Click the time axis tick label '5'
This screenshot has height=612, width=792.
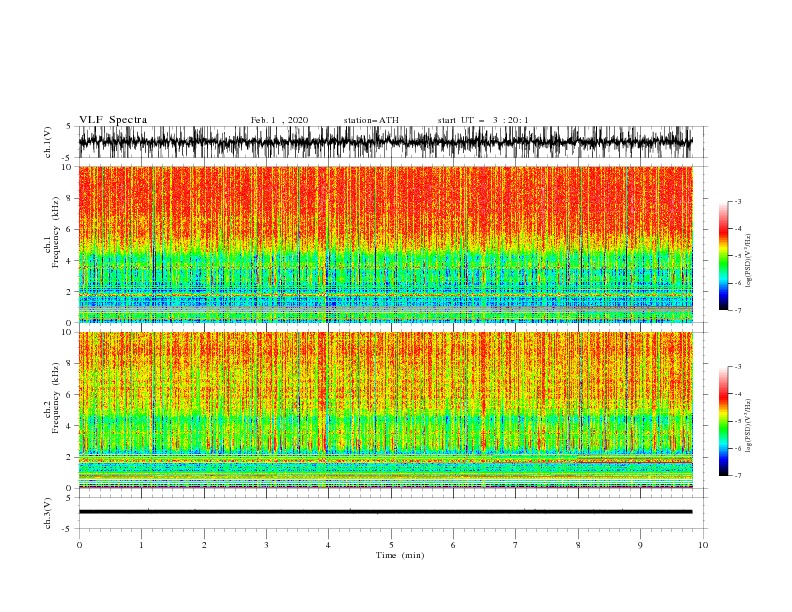391,545
